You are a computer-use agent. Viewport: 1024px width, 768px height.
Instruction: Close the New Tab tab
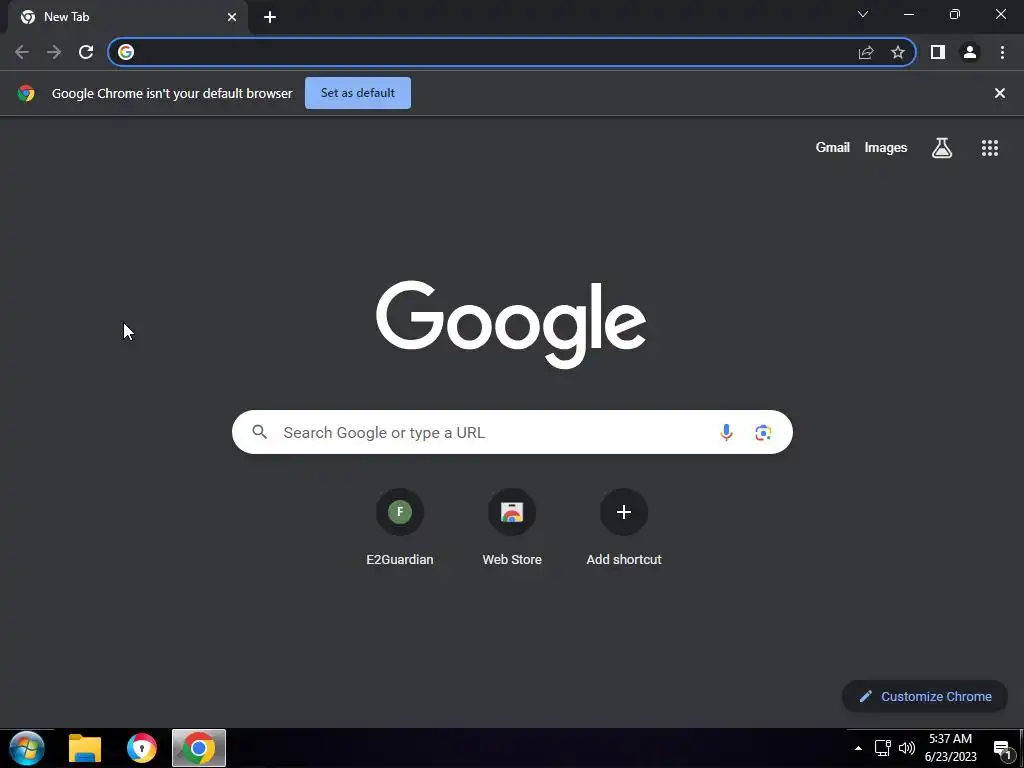tap(232, 17)
